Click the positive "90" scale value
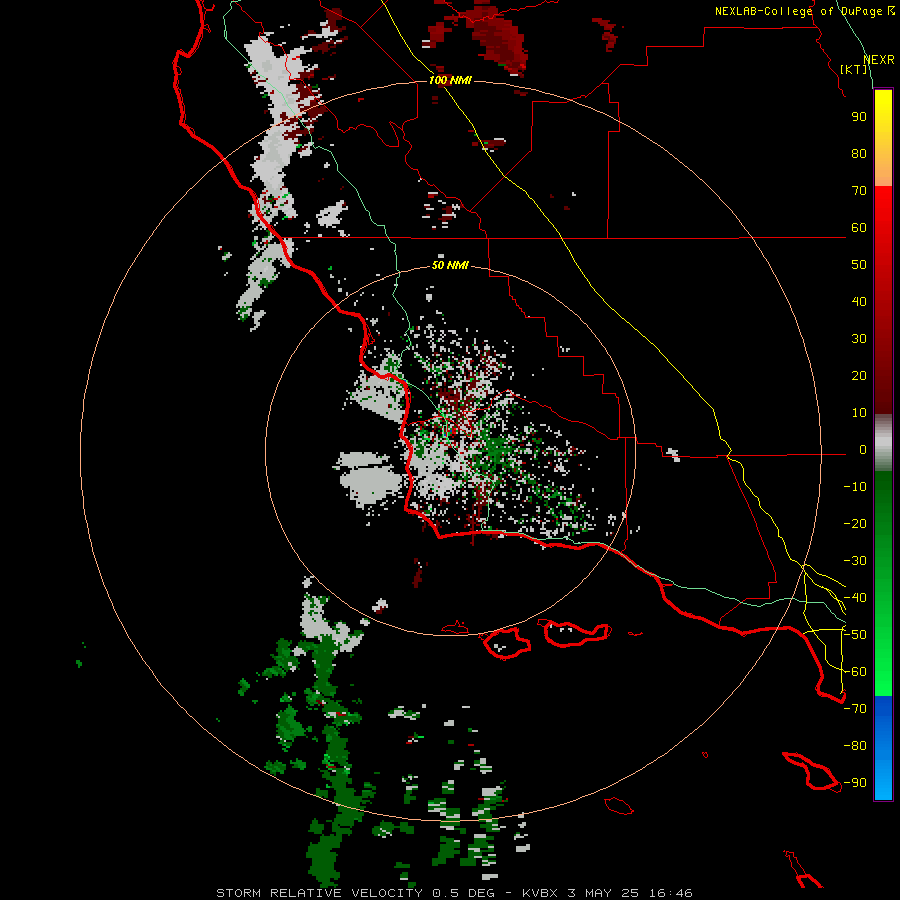900x900 pixels. (859, 117)
